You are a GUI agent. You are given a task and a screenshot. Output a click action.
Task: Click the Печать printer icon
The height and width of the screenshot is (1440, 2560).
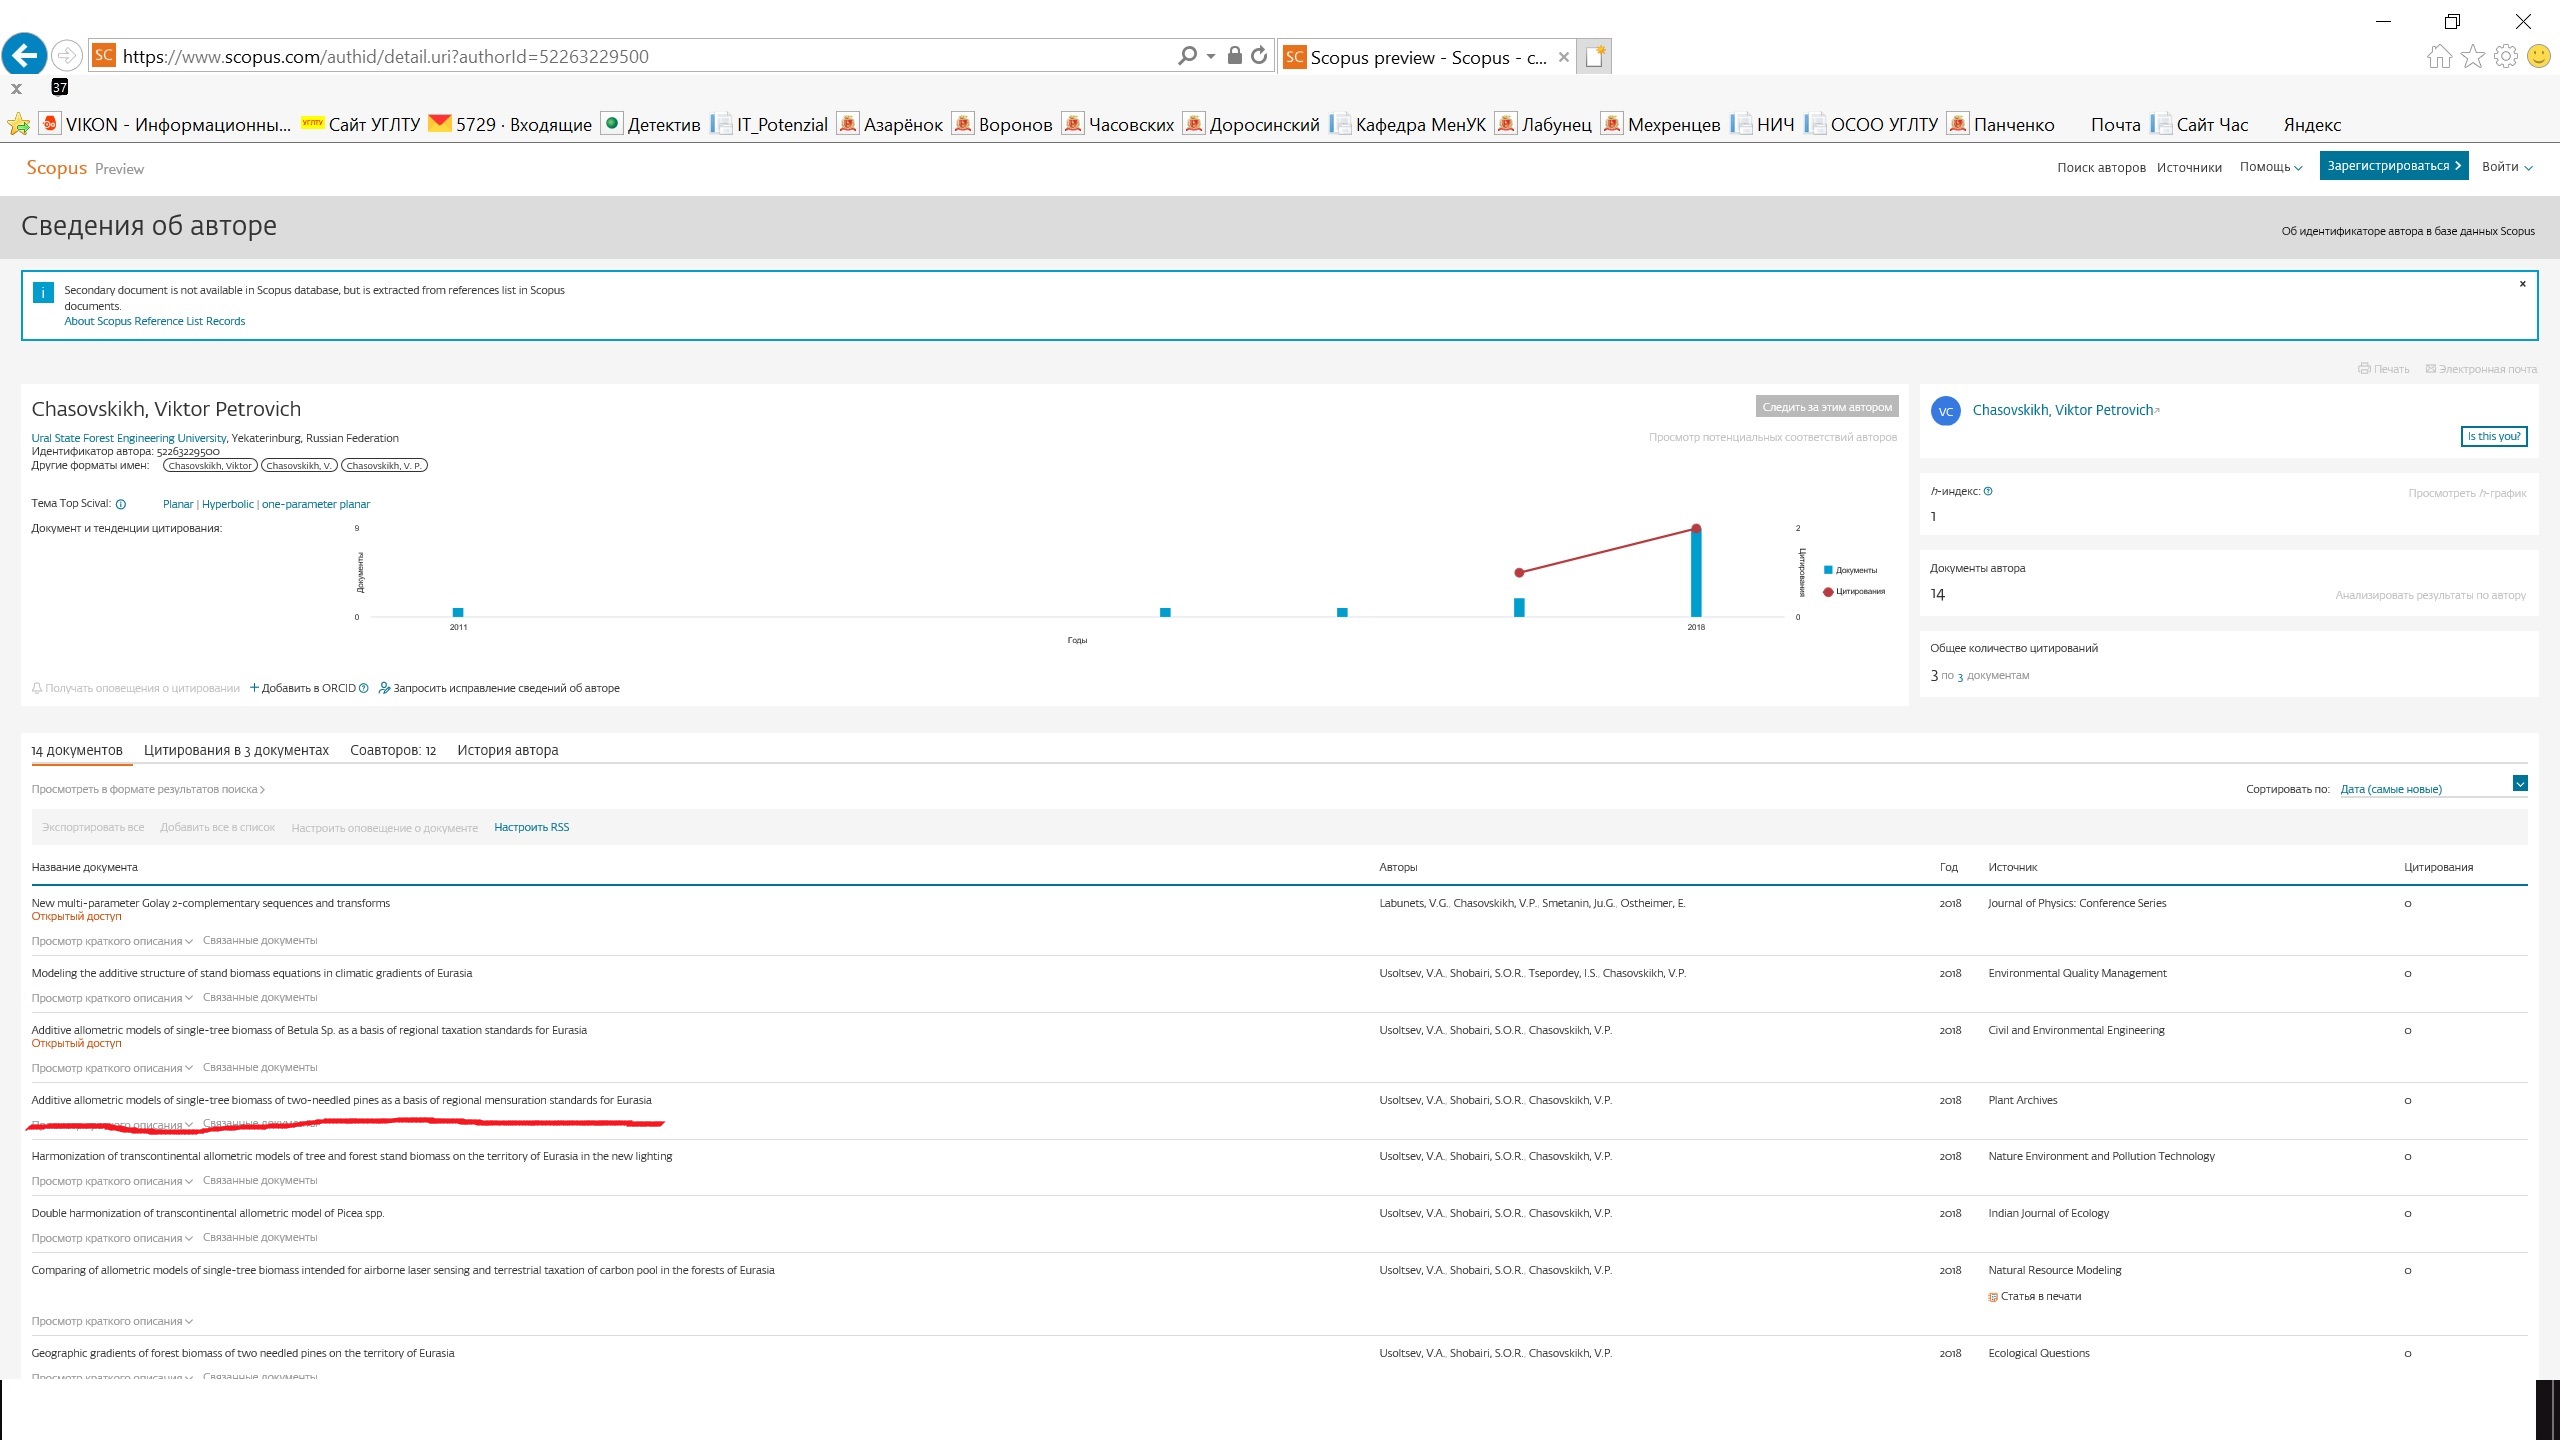pyautogui.click(x=2364, y=369)
